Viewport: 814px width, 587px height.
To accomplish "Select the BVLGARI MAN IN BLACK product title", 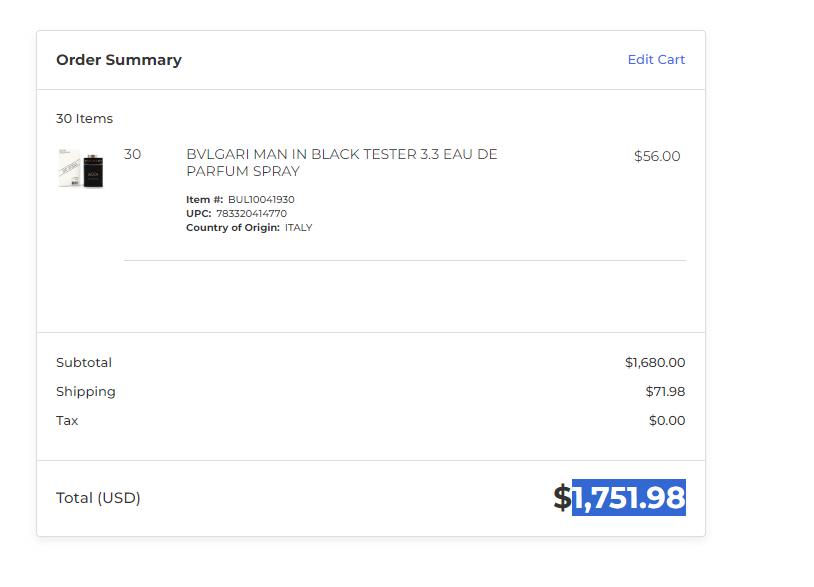I will [x=342, y=162].
